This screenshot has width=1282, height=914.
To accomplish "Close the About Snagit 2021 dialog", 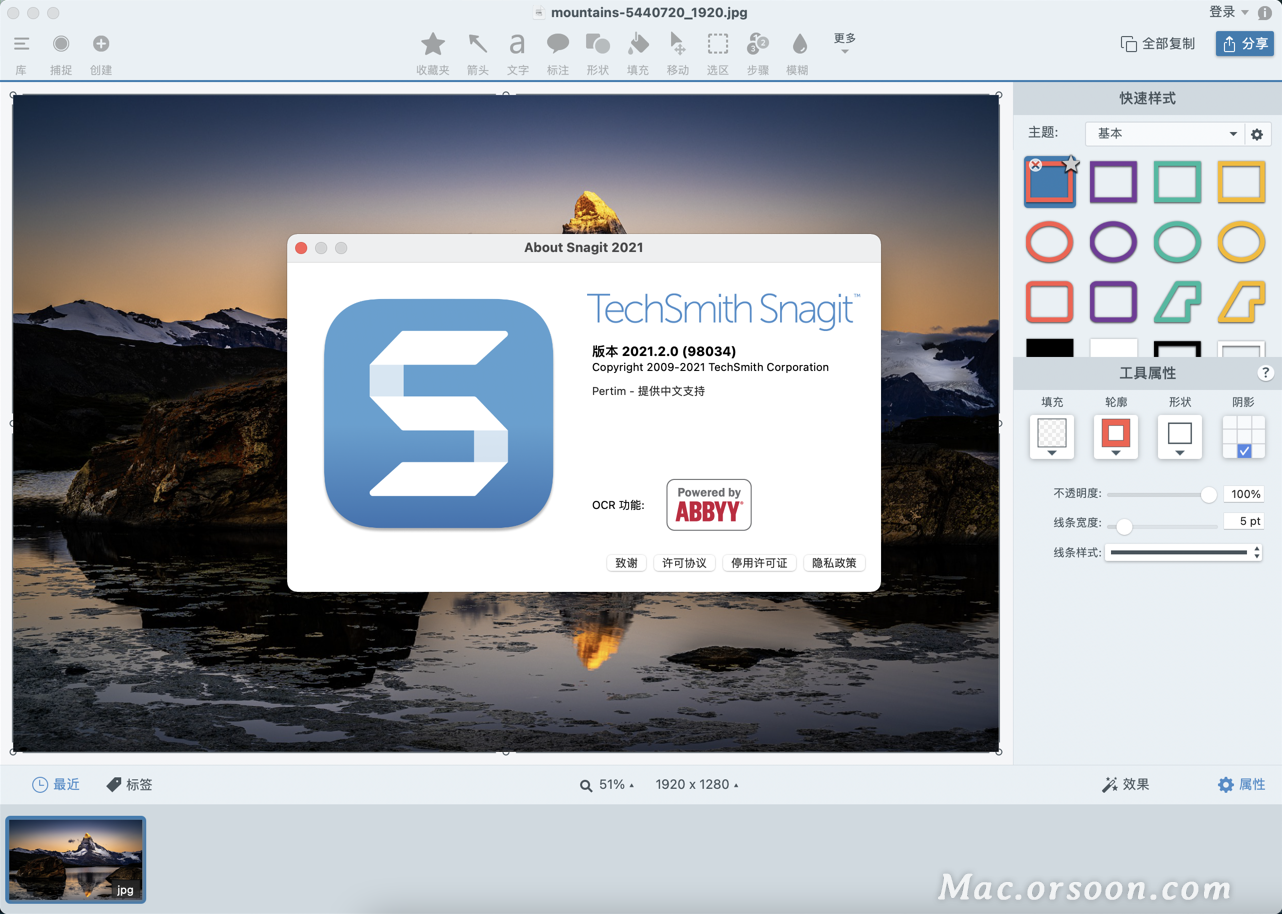I will click(301, 248).
